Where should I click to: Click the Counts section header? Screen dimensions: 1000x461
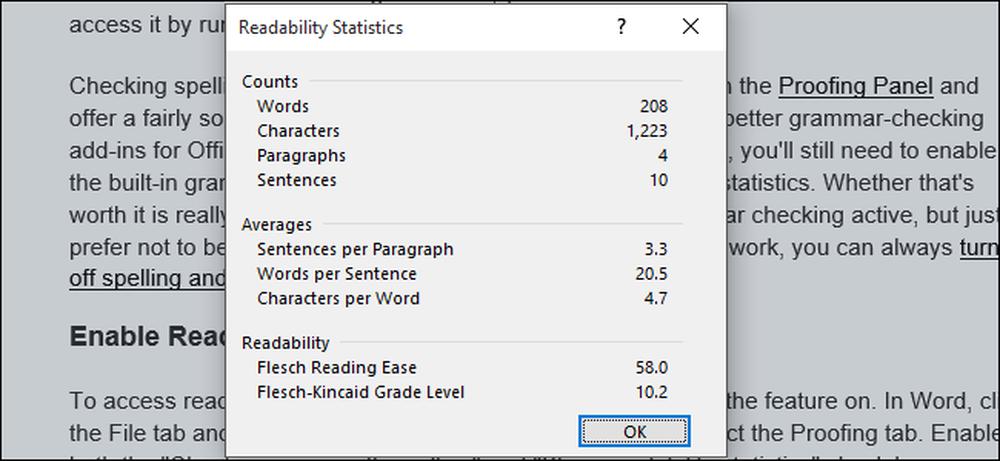point(270,82)
